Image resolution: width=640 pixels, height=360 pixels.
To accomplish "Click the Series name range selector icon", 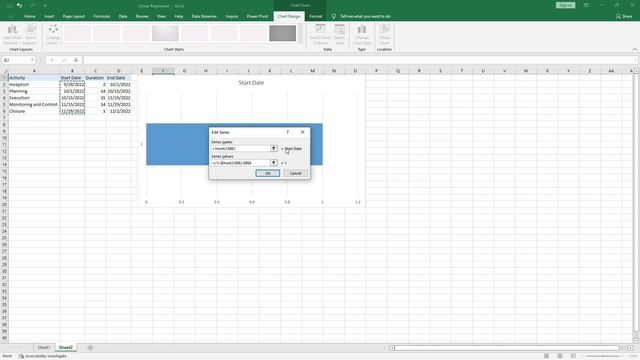I will [x=273, y=149].
